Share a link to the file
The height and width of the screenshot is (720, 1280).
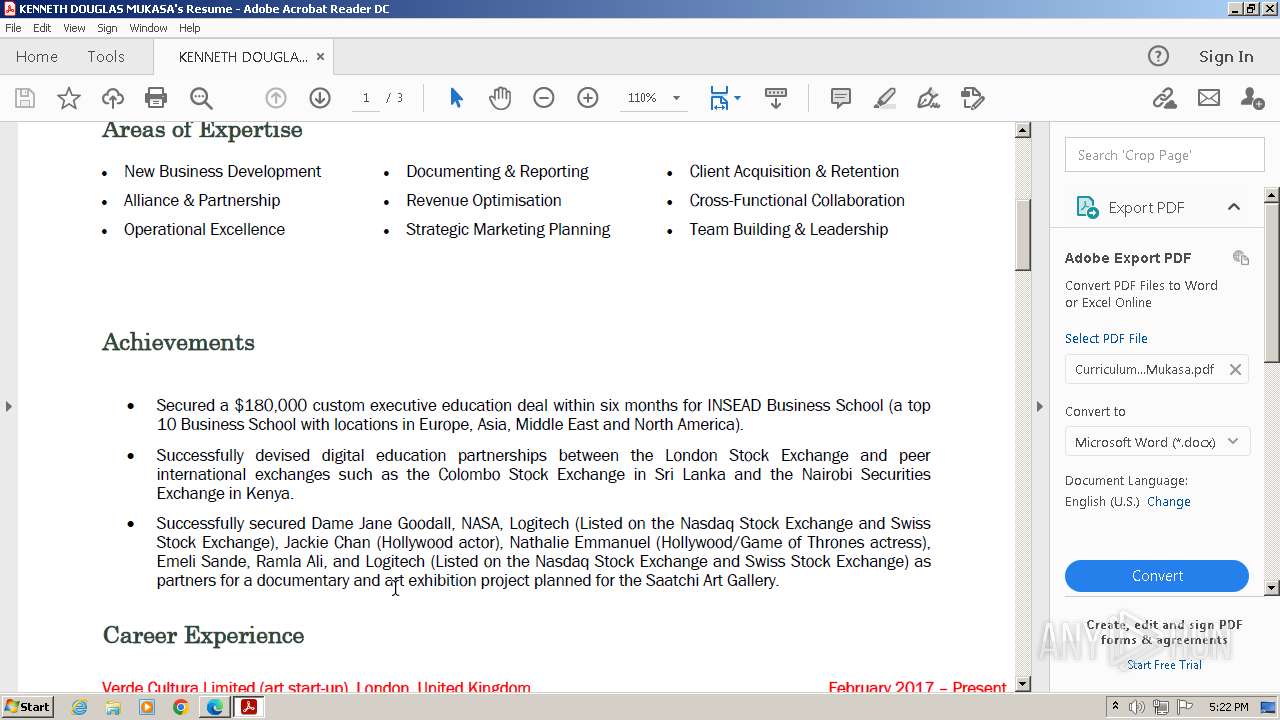1164,98
